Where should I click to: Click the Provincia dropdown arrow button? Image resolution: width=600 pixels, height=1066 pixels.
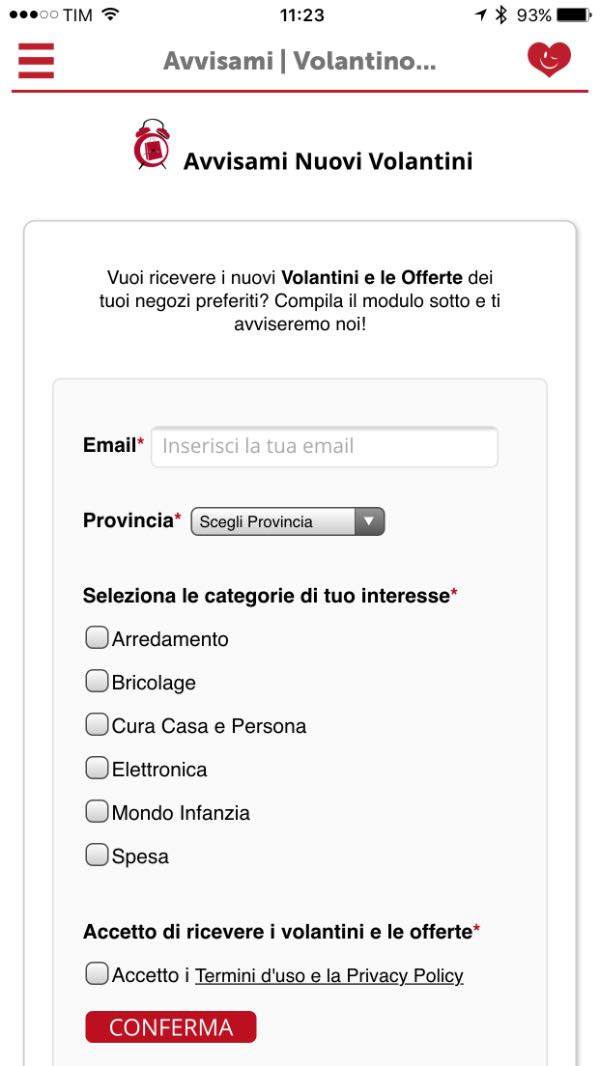click(x=369, y=522)
